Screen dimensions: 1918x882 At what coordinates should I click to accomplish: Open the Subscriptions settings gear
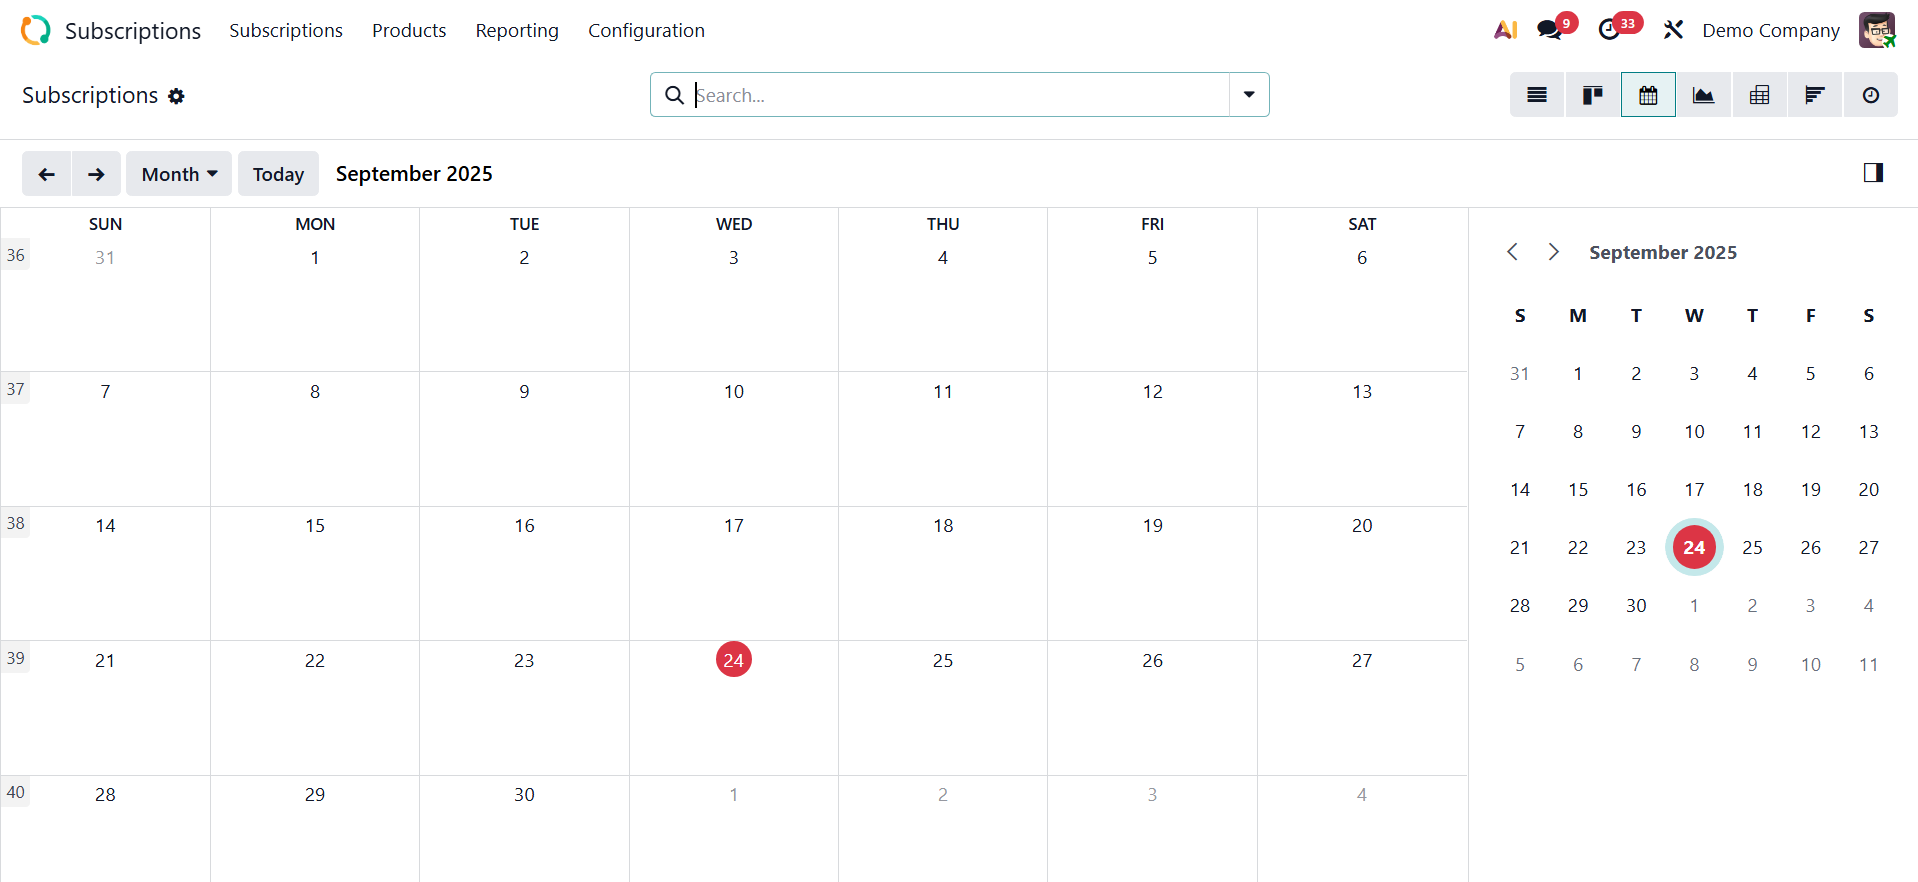(x=176, y=96)
